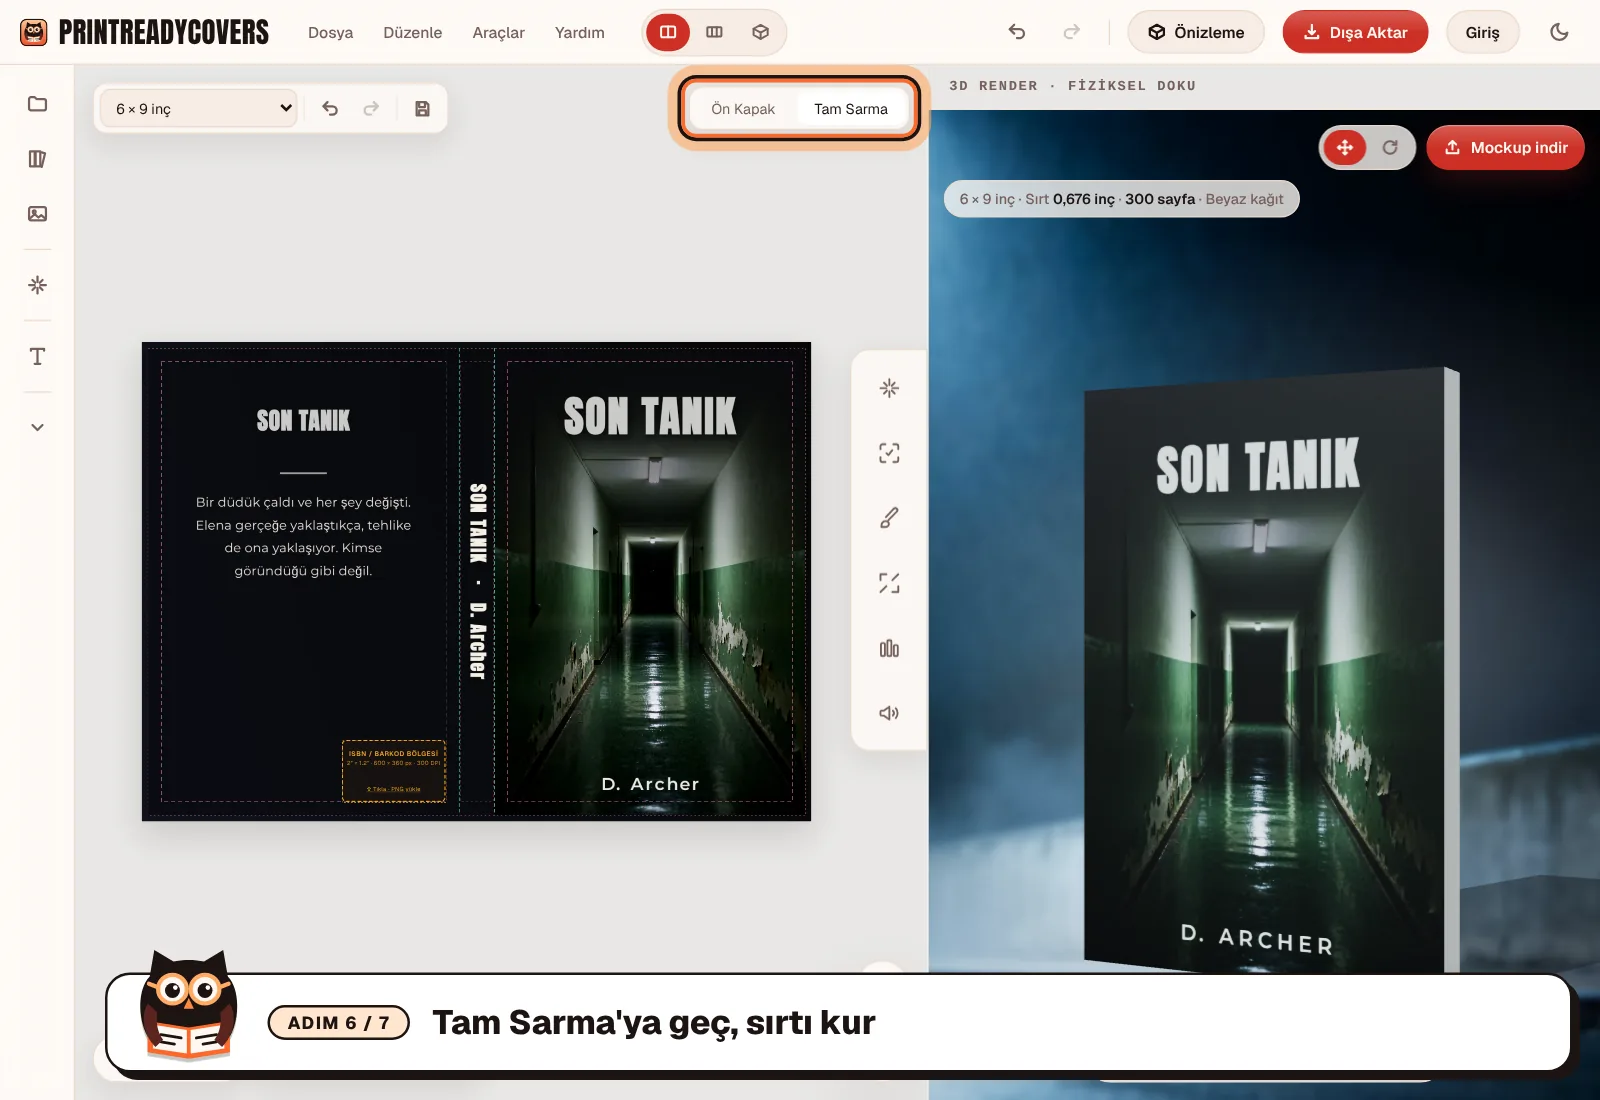Open the Araçlar menu
This screenshot has width=1600, height=1100.
click(498, 32)
